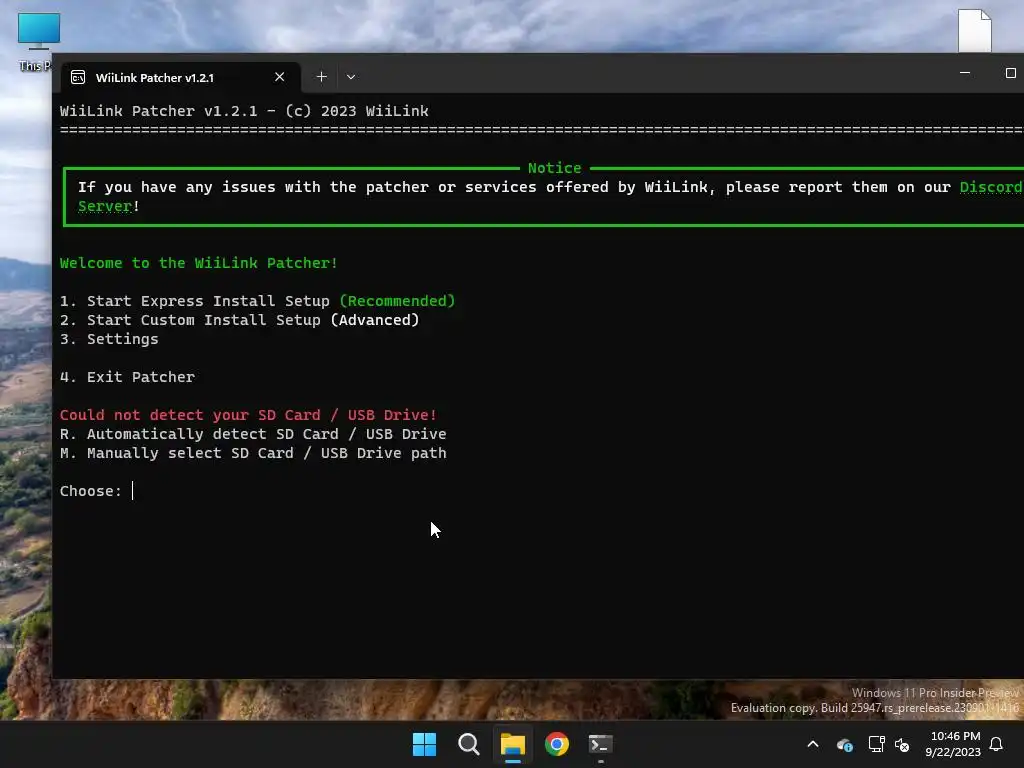Open the OneDrive tray icon
1024x768 pixels.
(844, 744)
